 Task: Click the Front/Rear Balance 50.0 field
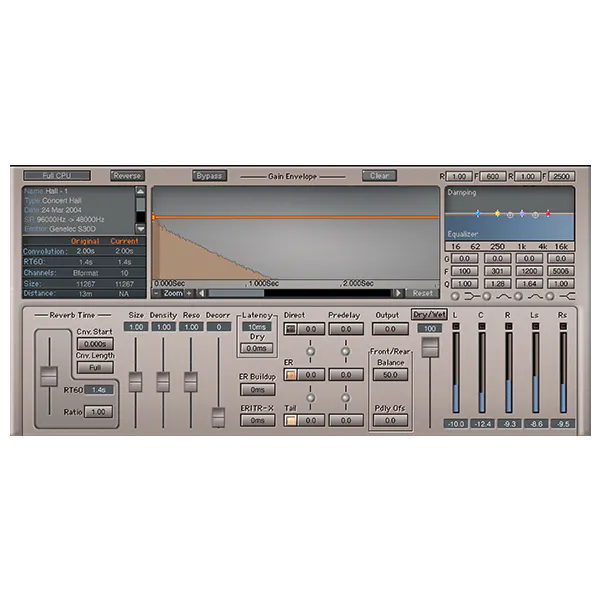(x=390, y=375)
